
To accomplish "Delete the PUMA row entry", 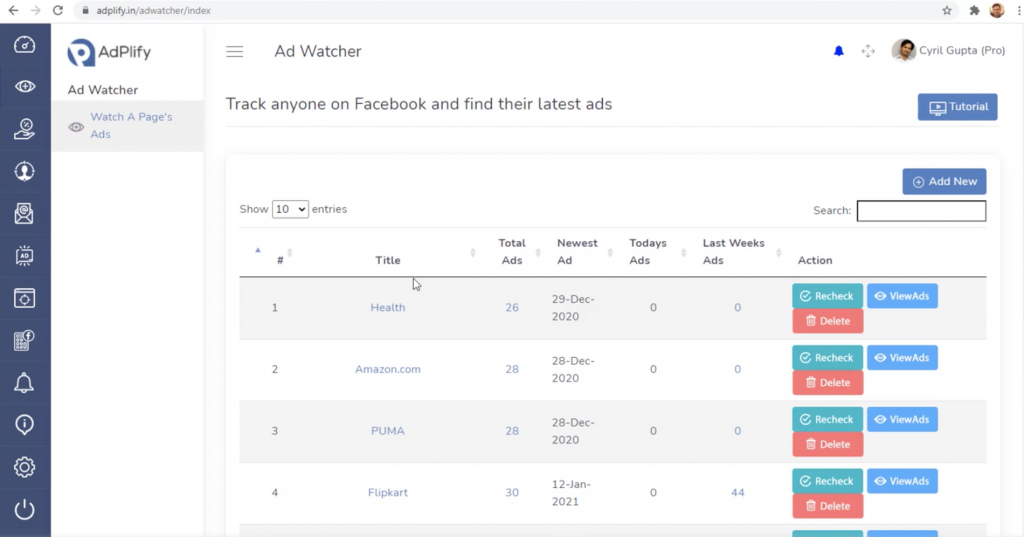I will tap(827, 444).
